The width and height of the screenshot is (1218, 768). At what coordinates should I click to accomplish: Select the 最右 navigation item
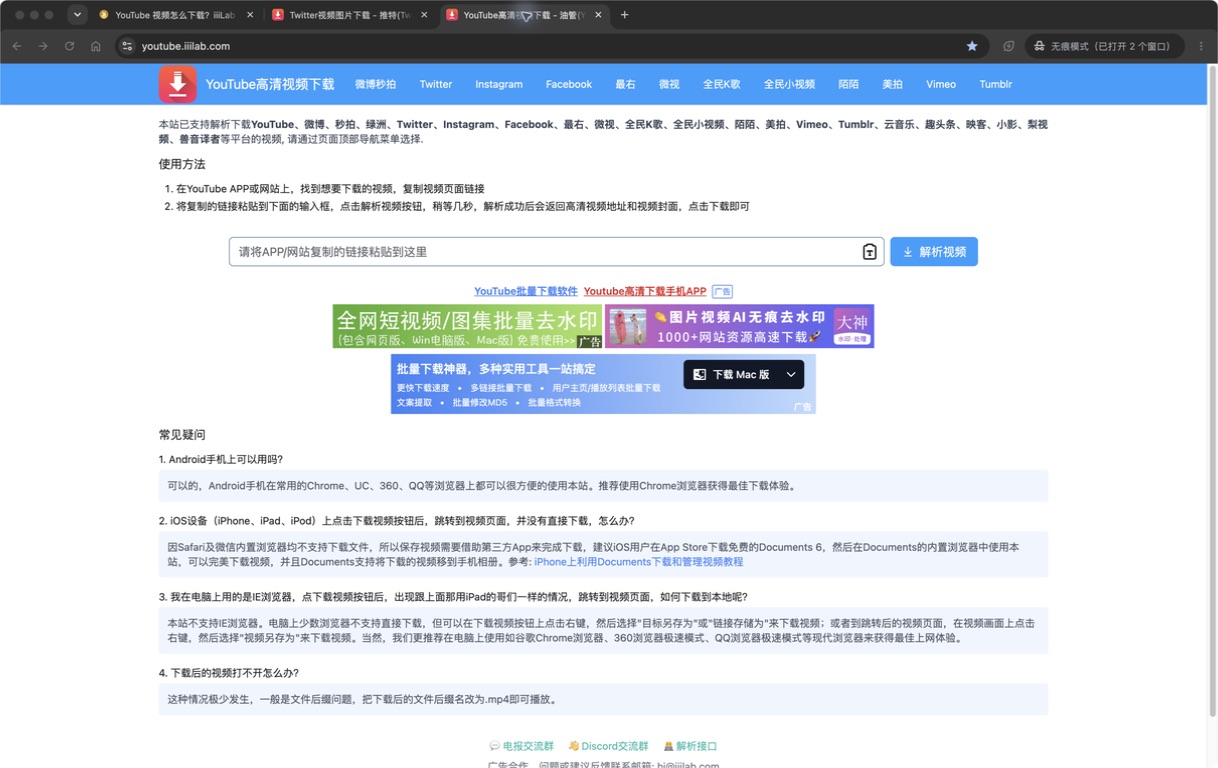click(x=625, y=84)
